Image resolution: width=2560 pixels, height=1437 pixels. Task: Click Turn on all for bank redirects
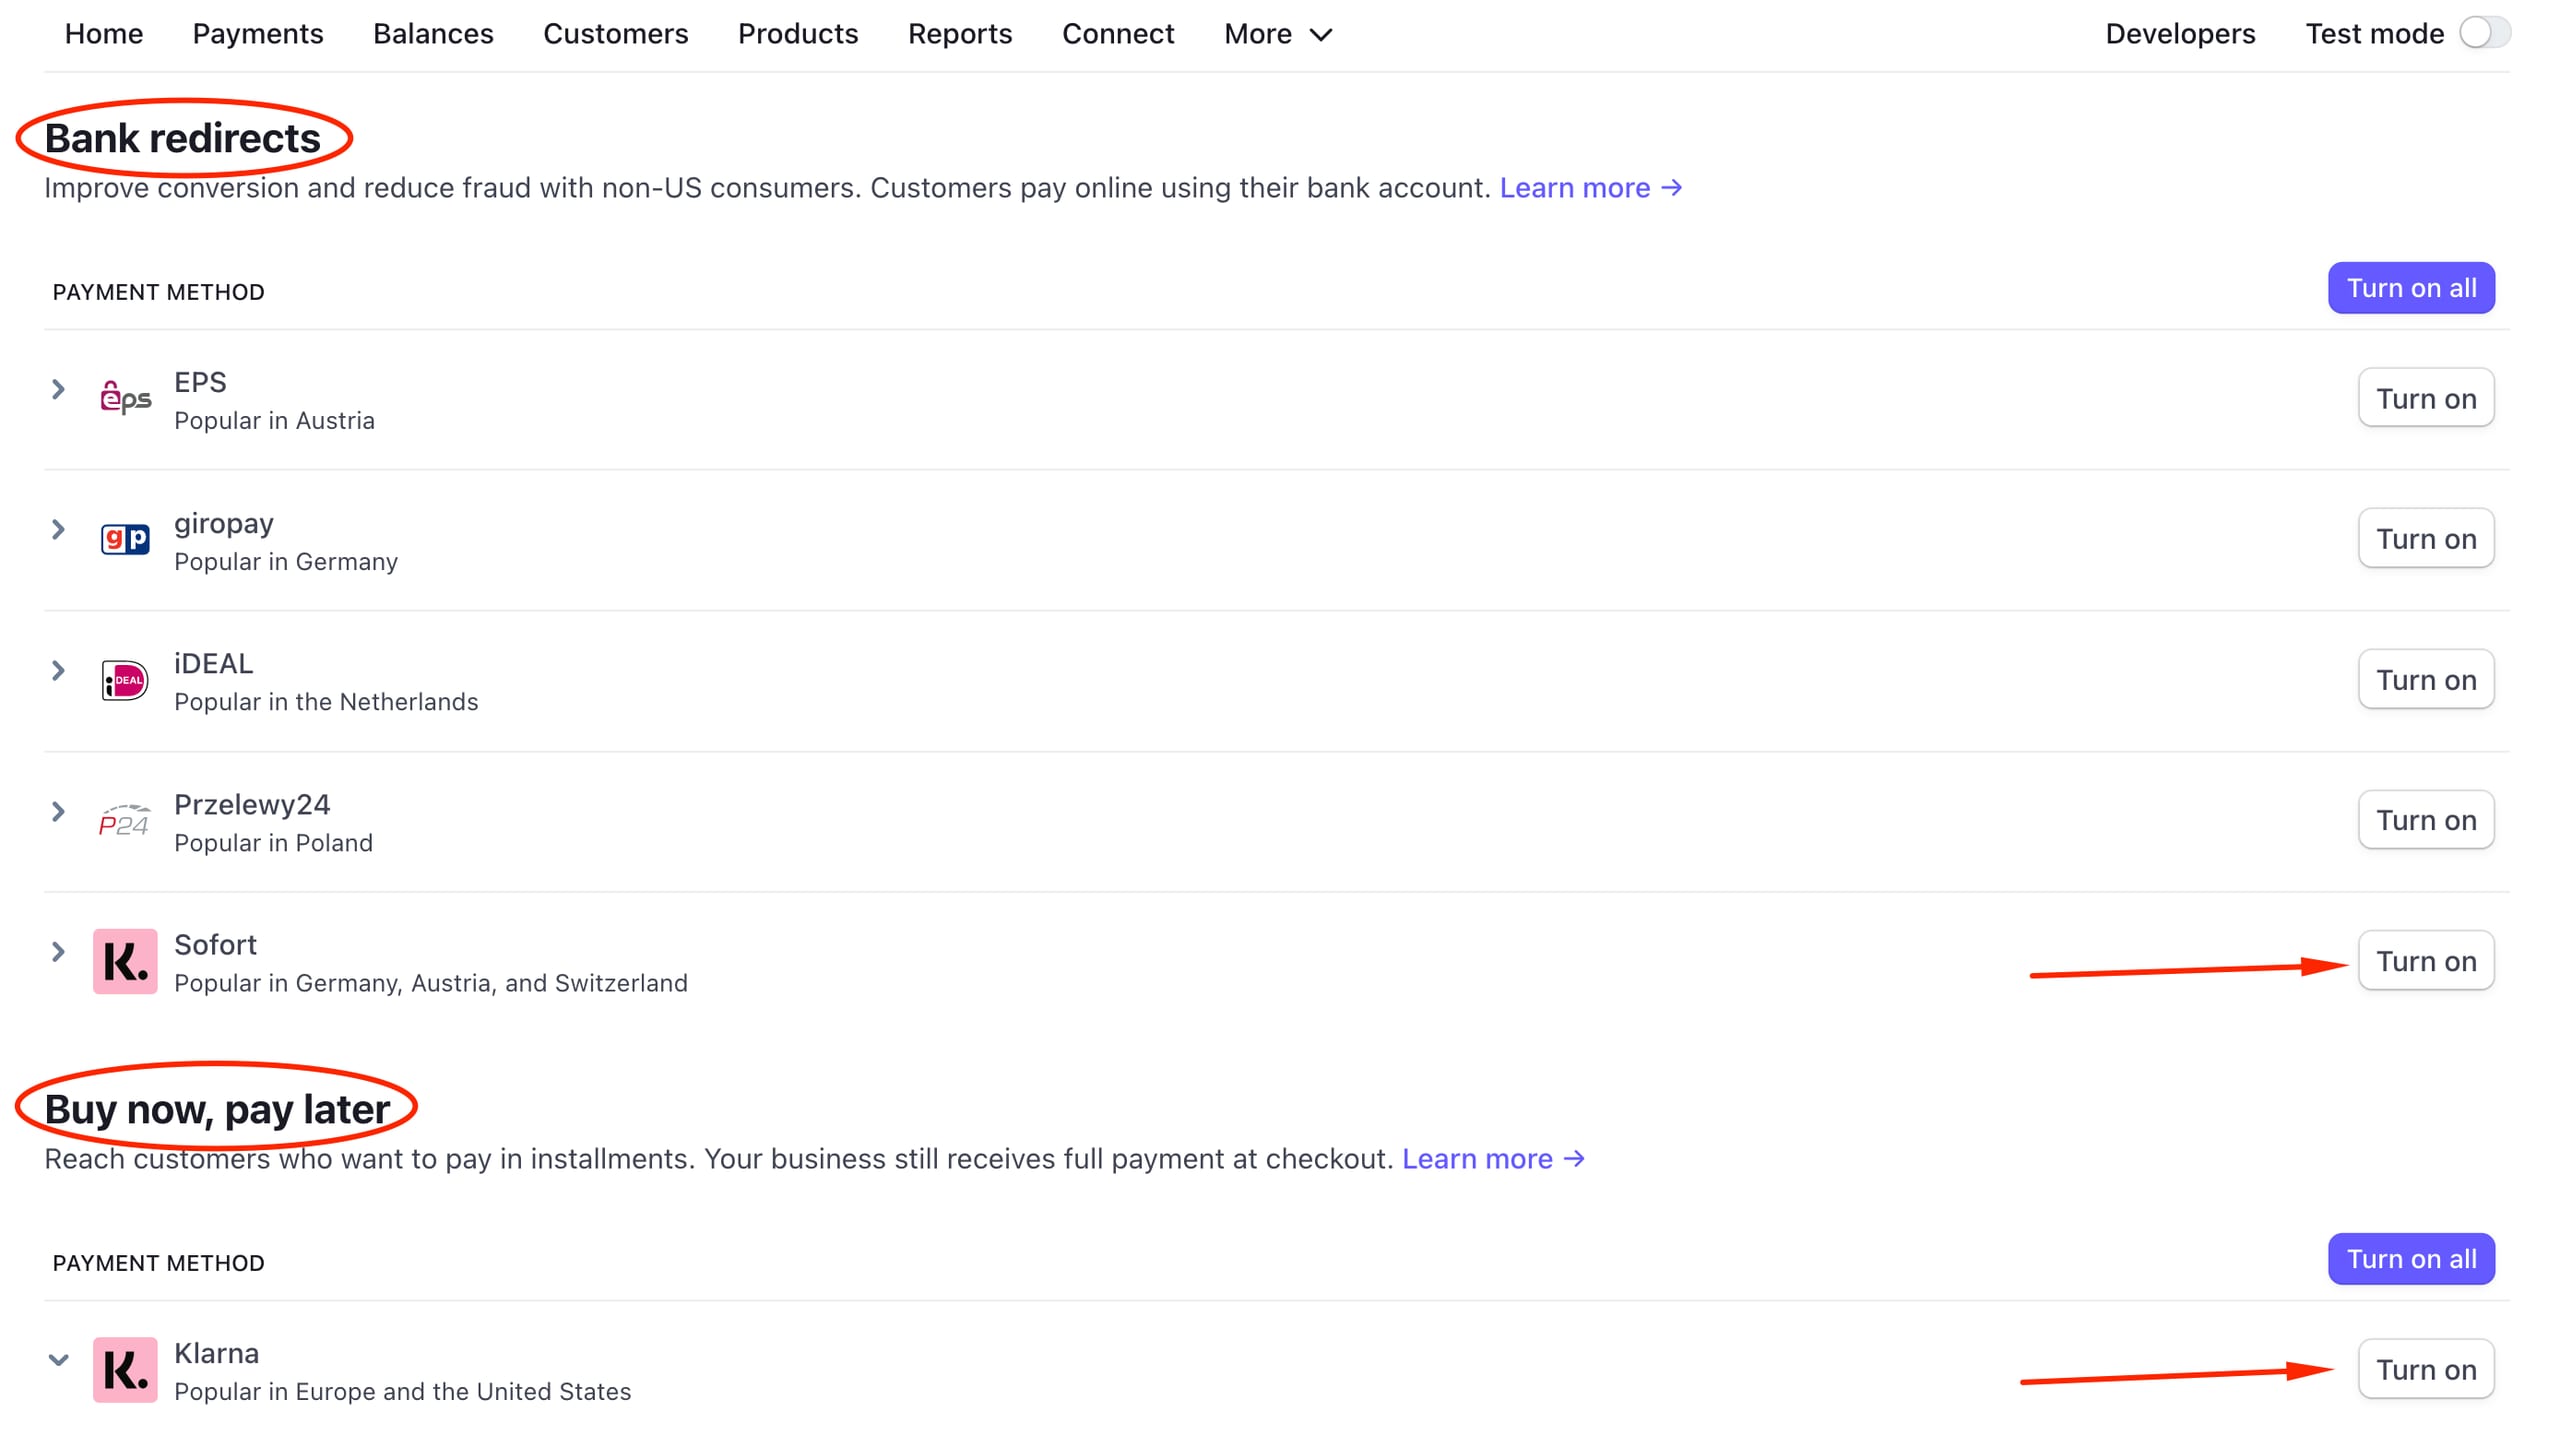click(x=2411, y=287)
